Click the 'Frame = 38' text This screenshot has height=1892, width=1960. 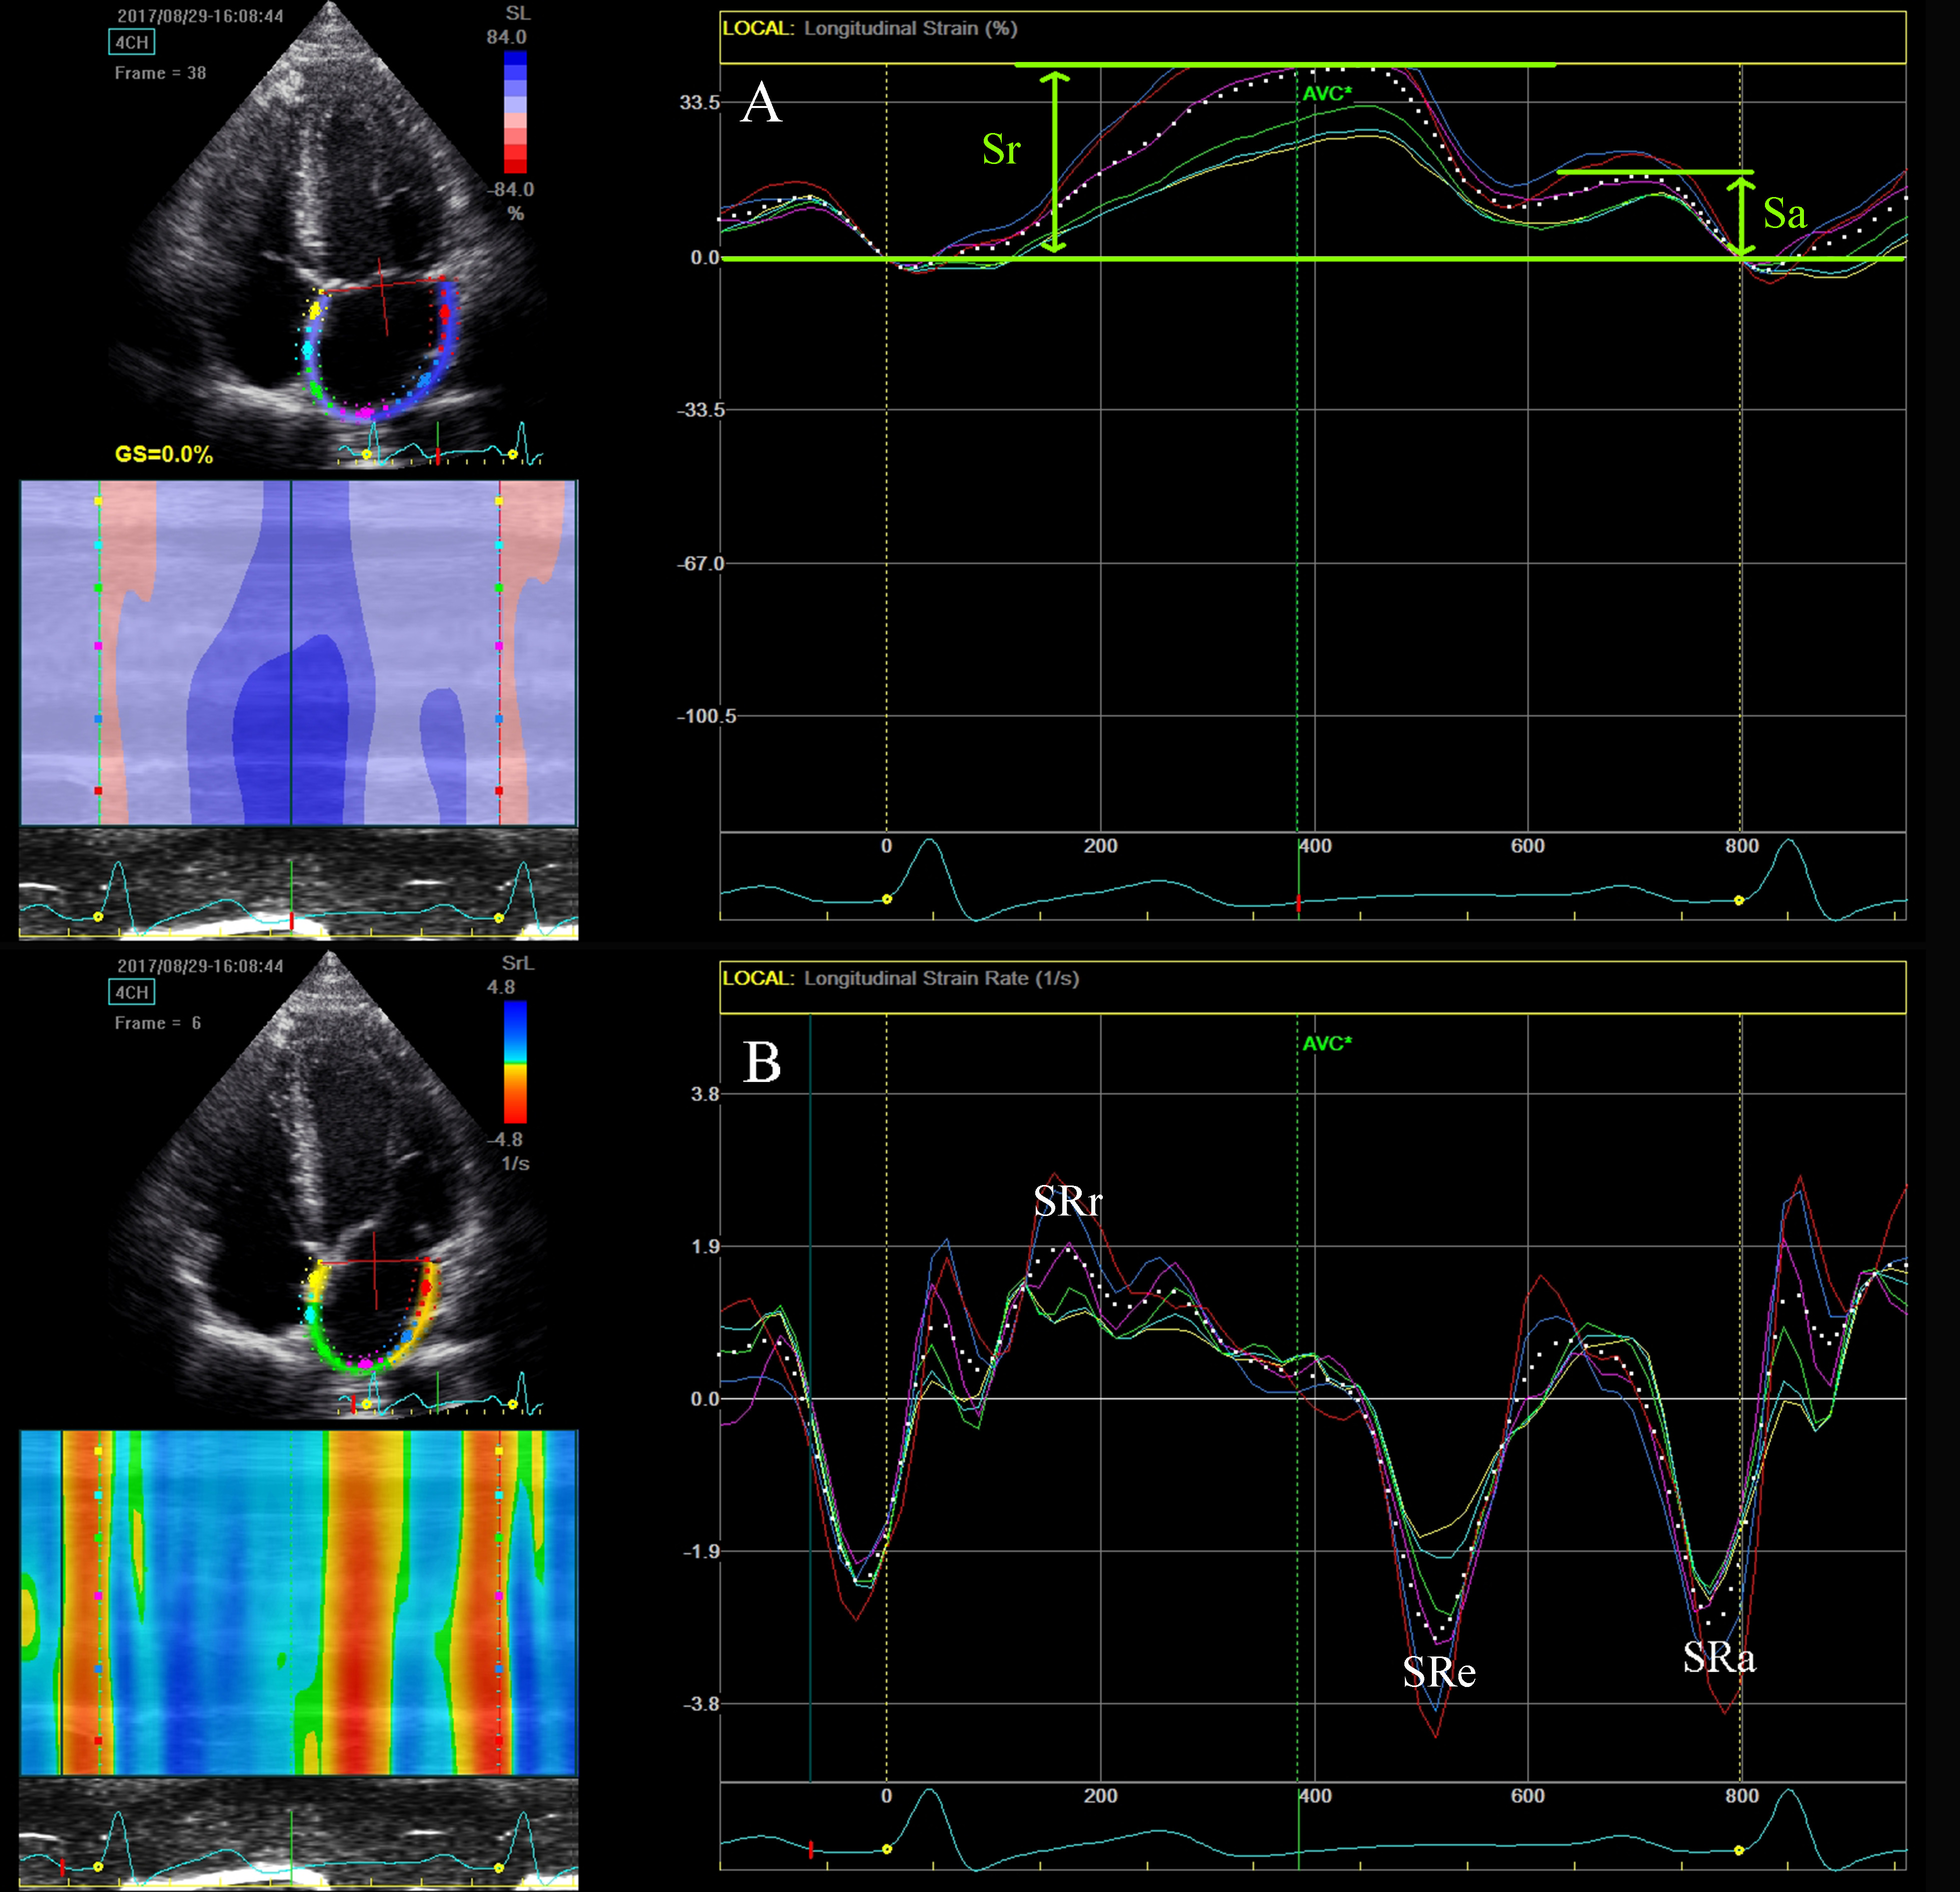[x=160, y=73]
